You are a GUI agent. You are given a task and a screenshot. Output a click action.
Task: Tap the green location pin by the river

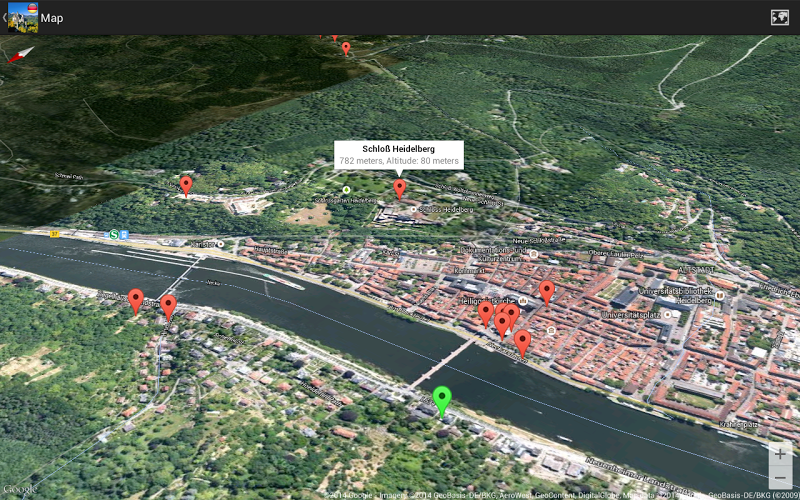pos(442,402)
